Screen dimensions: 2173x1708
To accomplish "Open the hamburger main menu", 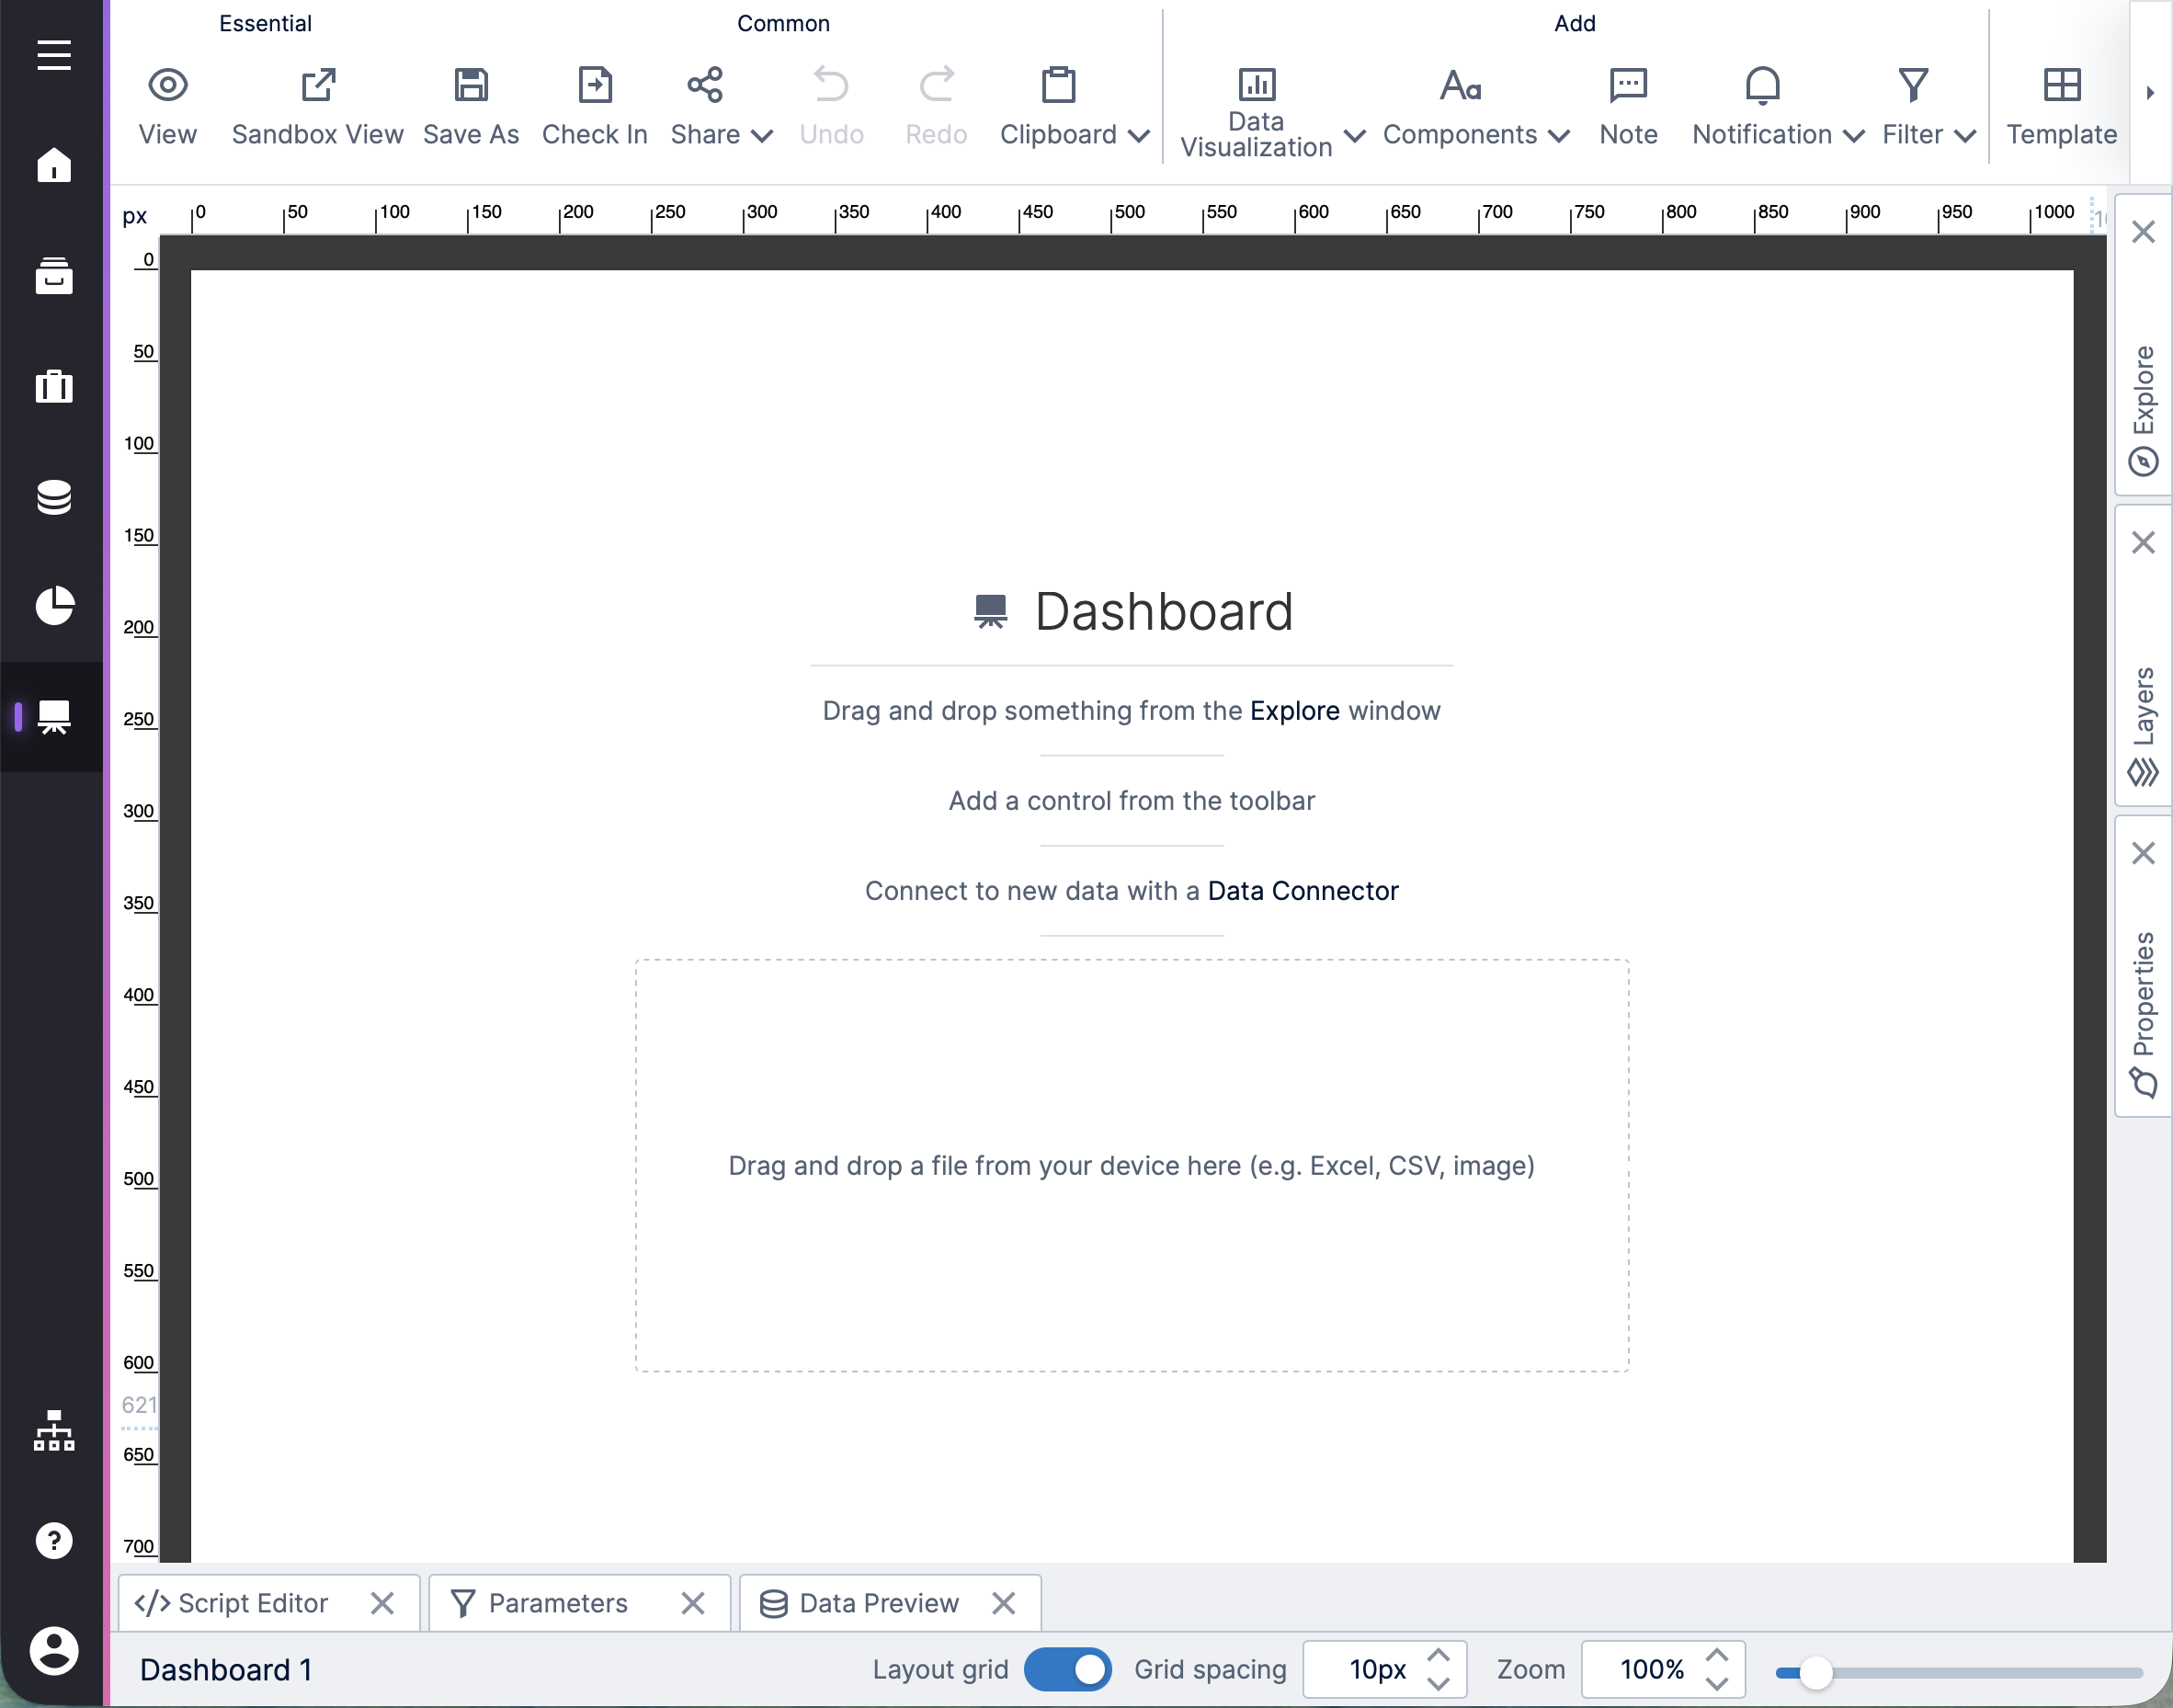I will coord(54,55).
